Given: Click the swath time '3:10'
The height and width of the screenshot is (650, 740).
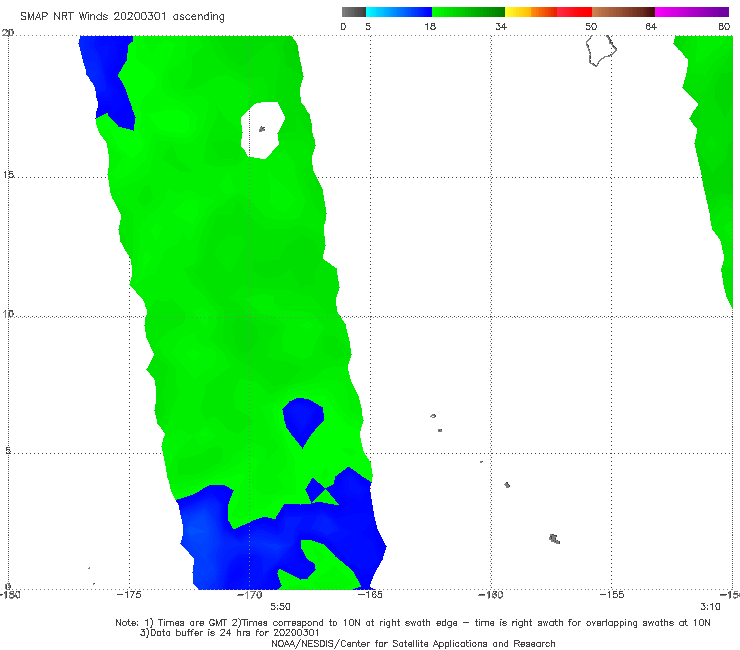Looking at the screenshot, I should (x=710, y=607).
